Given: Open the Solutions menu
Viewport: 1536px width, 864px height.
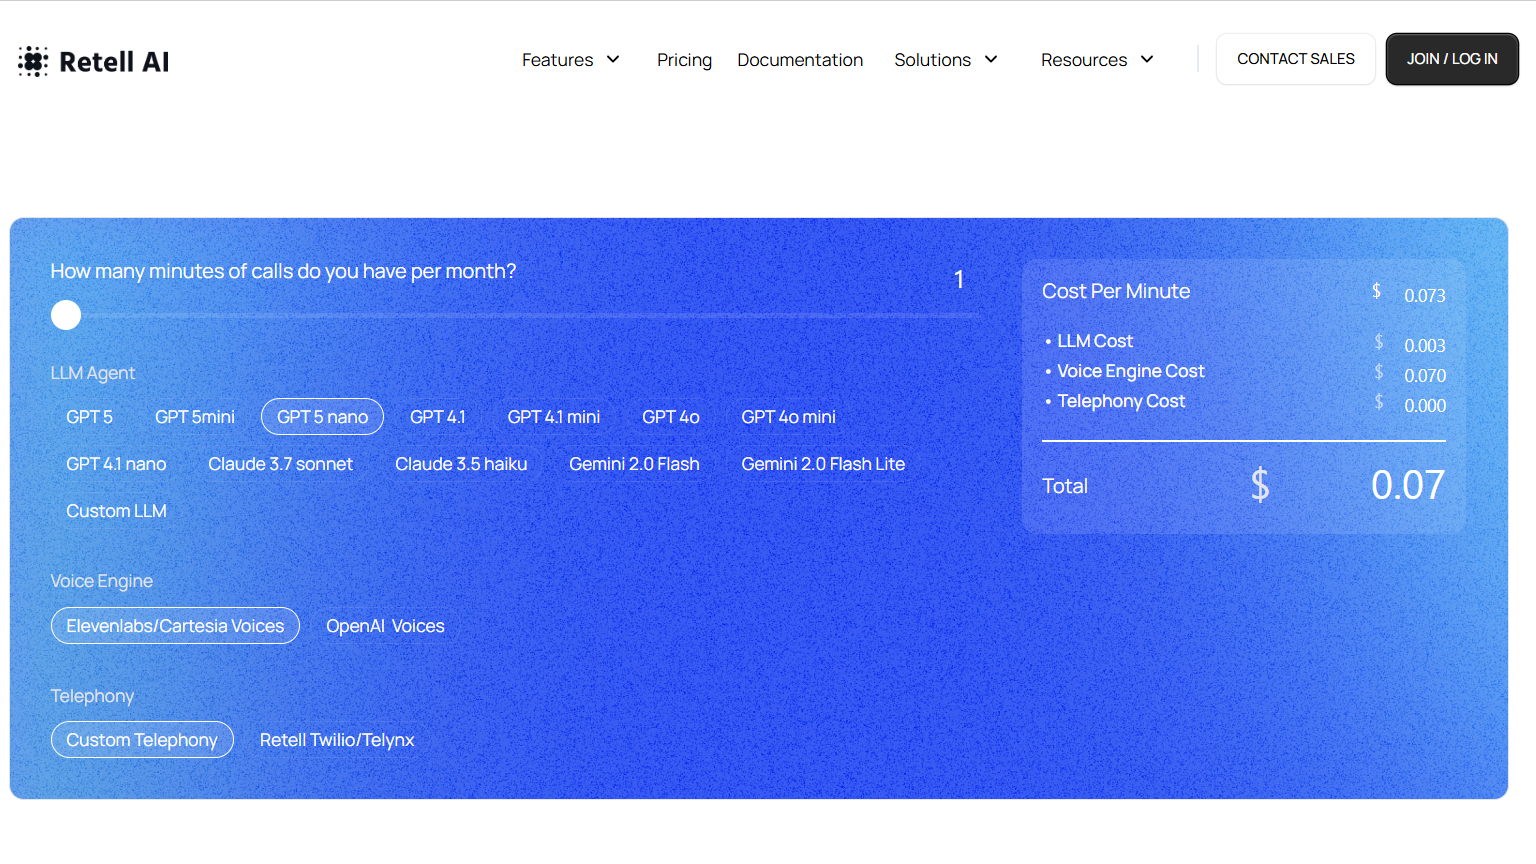Looking at the screenshot, I should 932,60.
